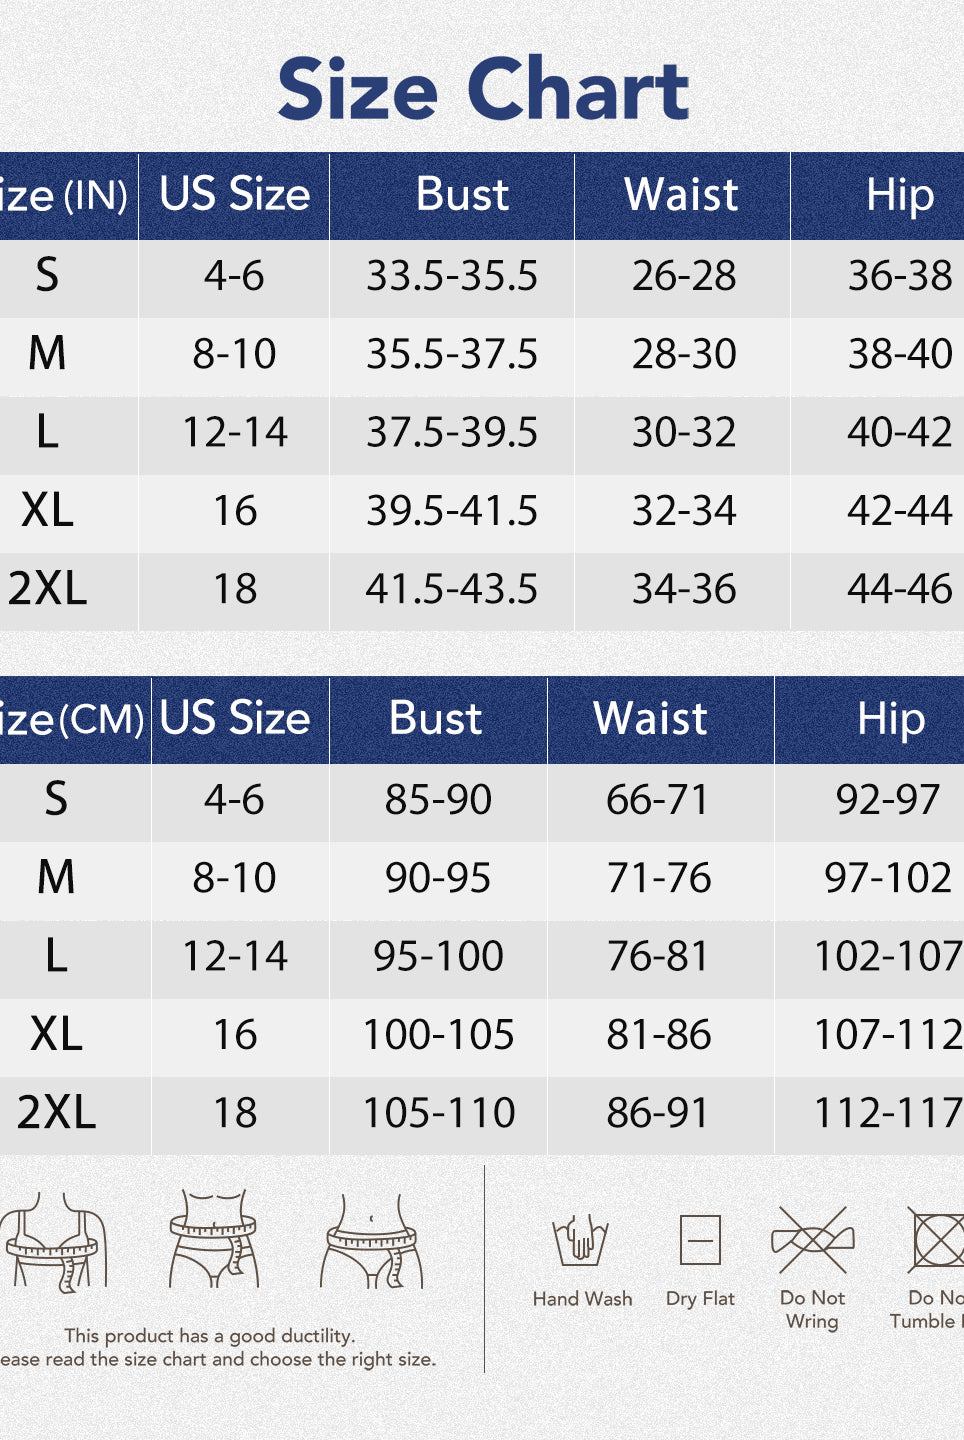Click the bust measurement illustration icon

(x=55, y=1240)
